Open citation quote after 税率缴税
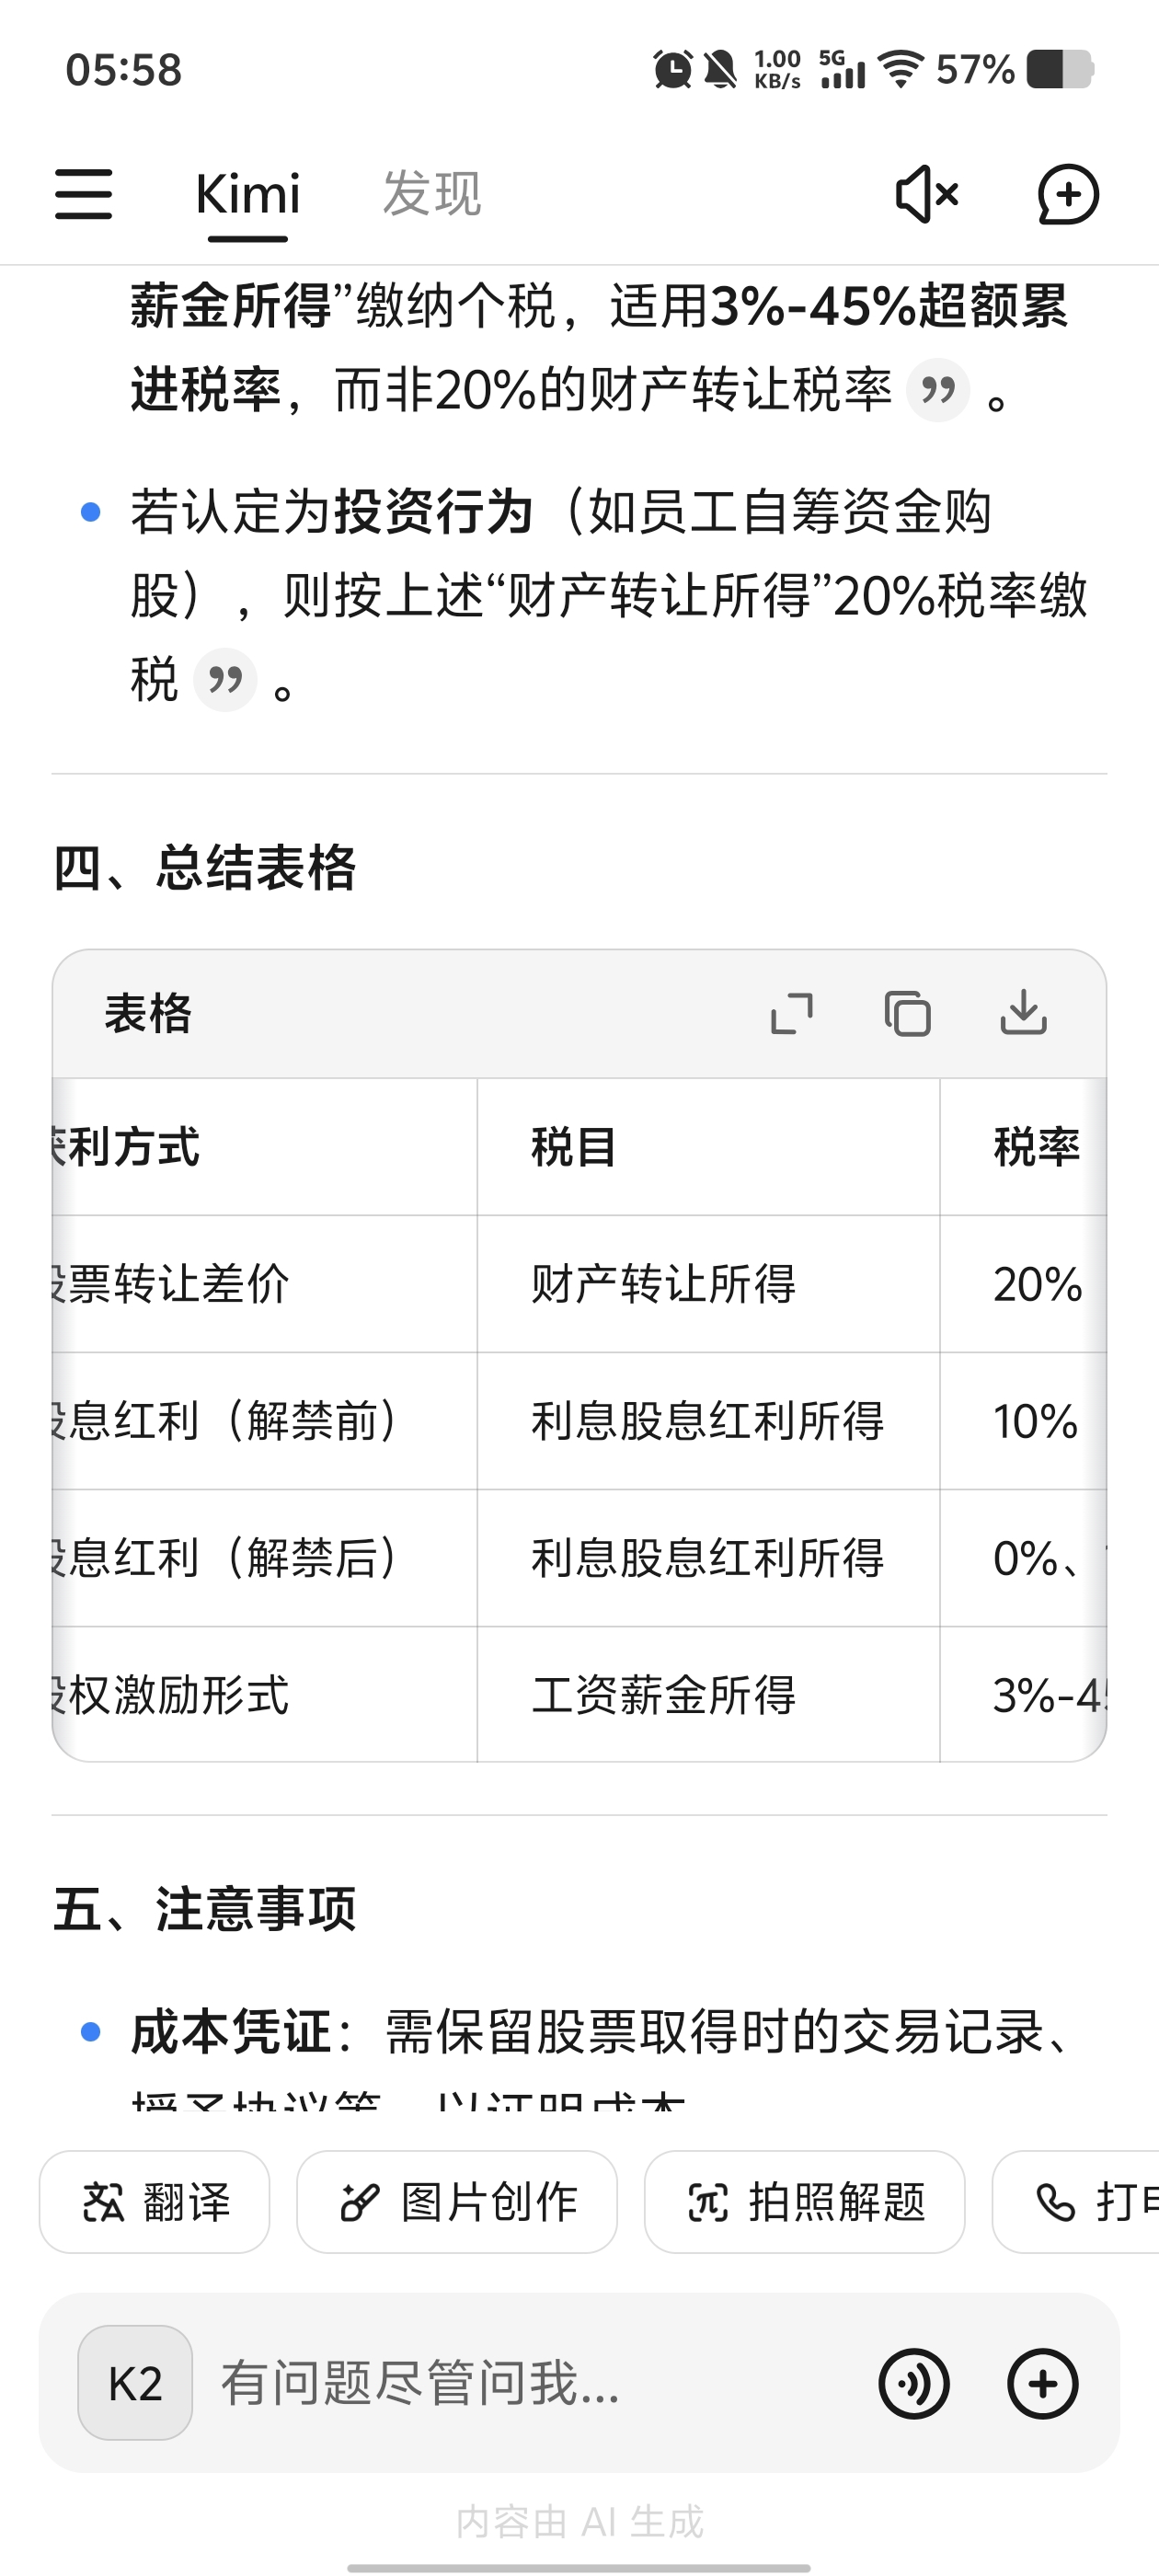The width and height of the screenshot is (1159, 2576). tap(225, 680)
